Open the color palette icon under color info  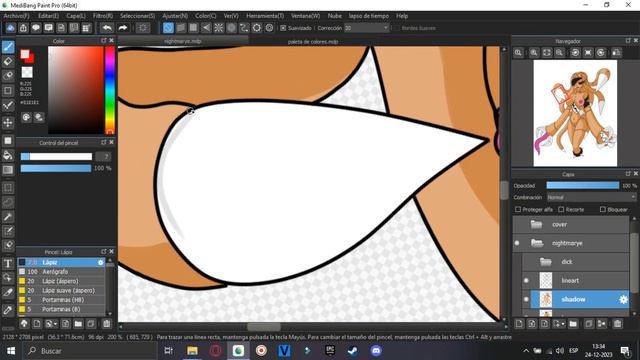[26, 118]
